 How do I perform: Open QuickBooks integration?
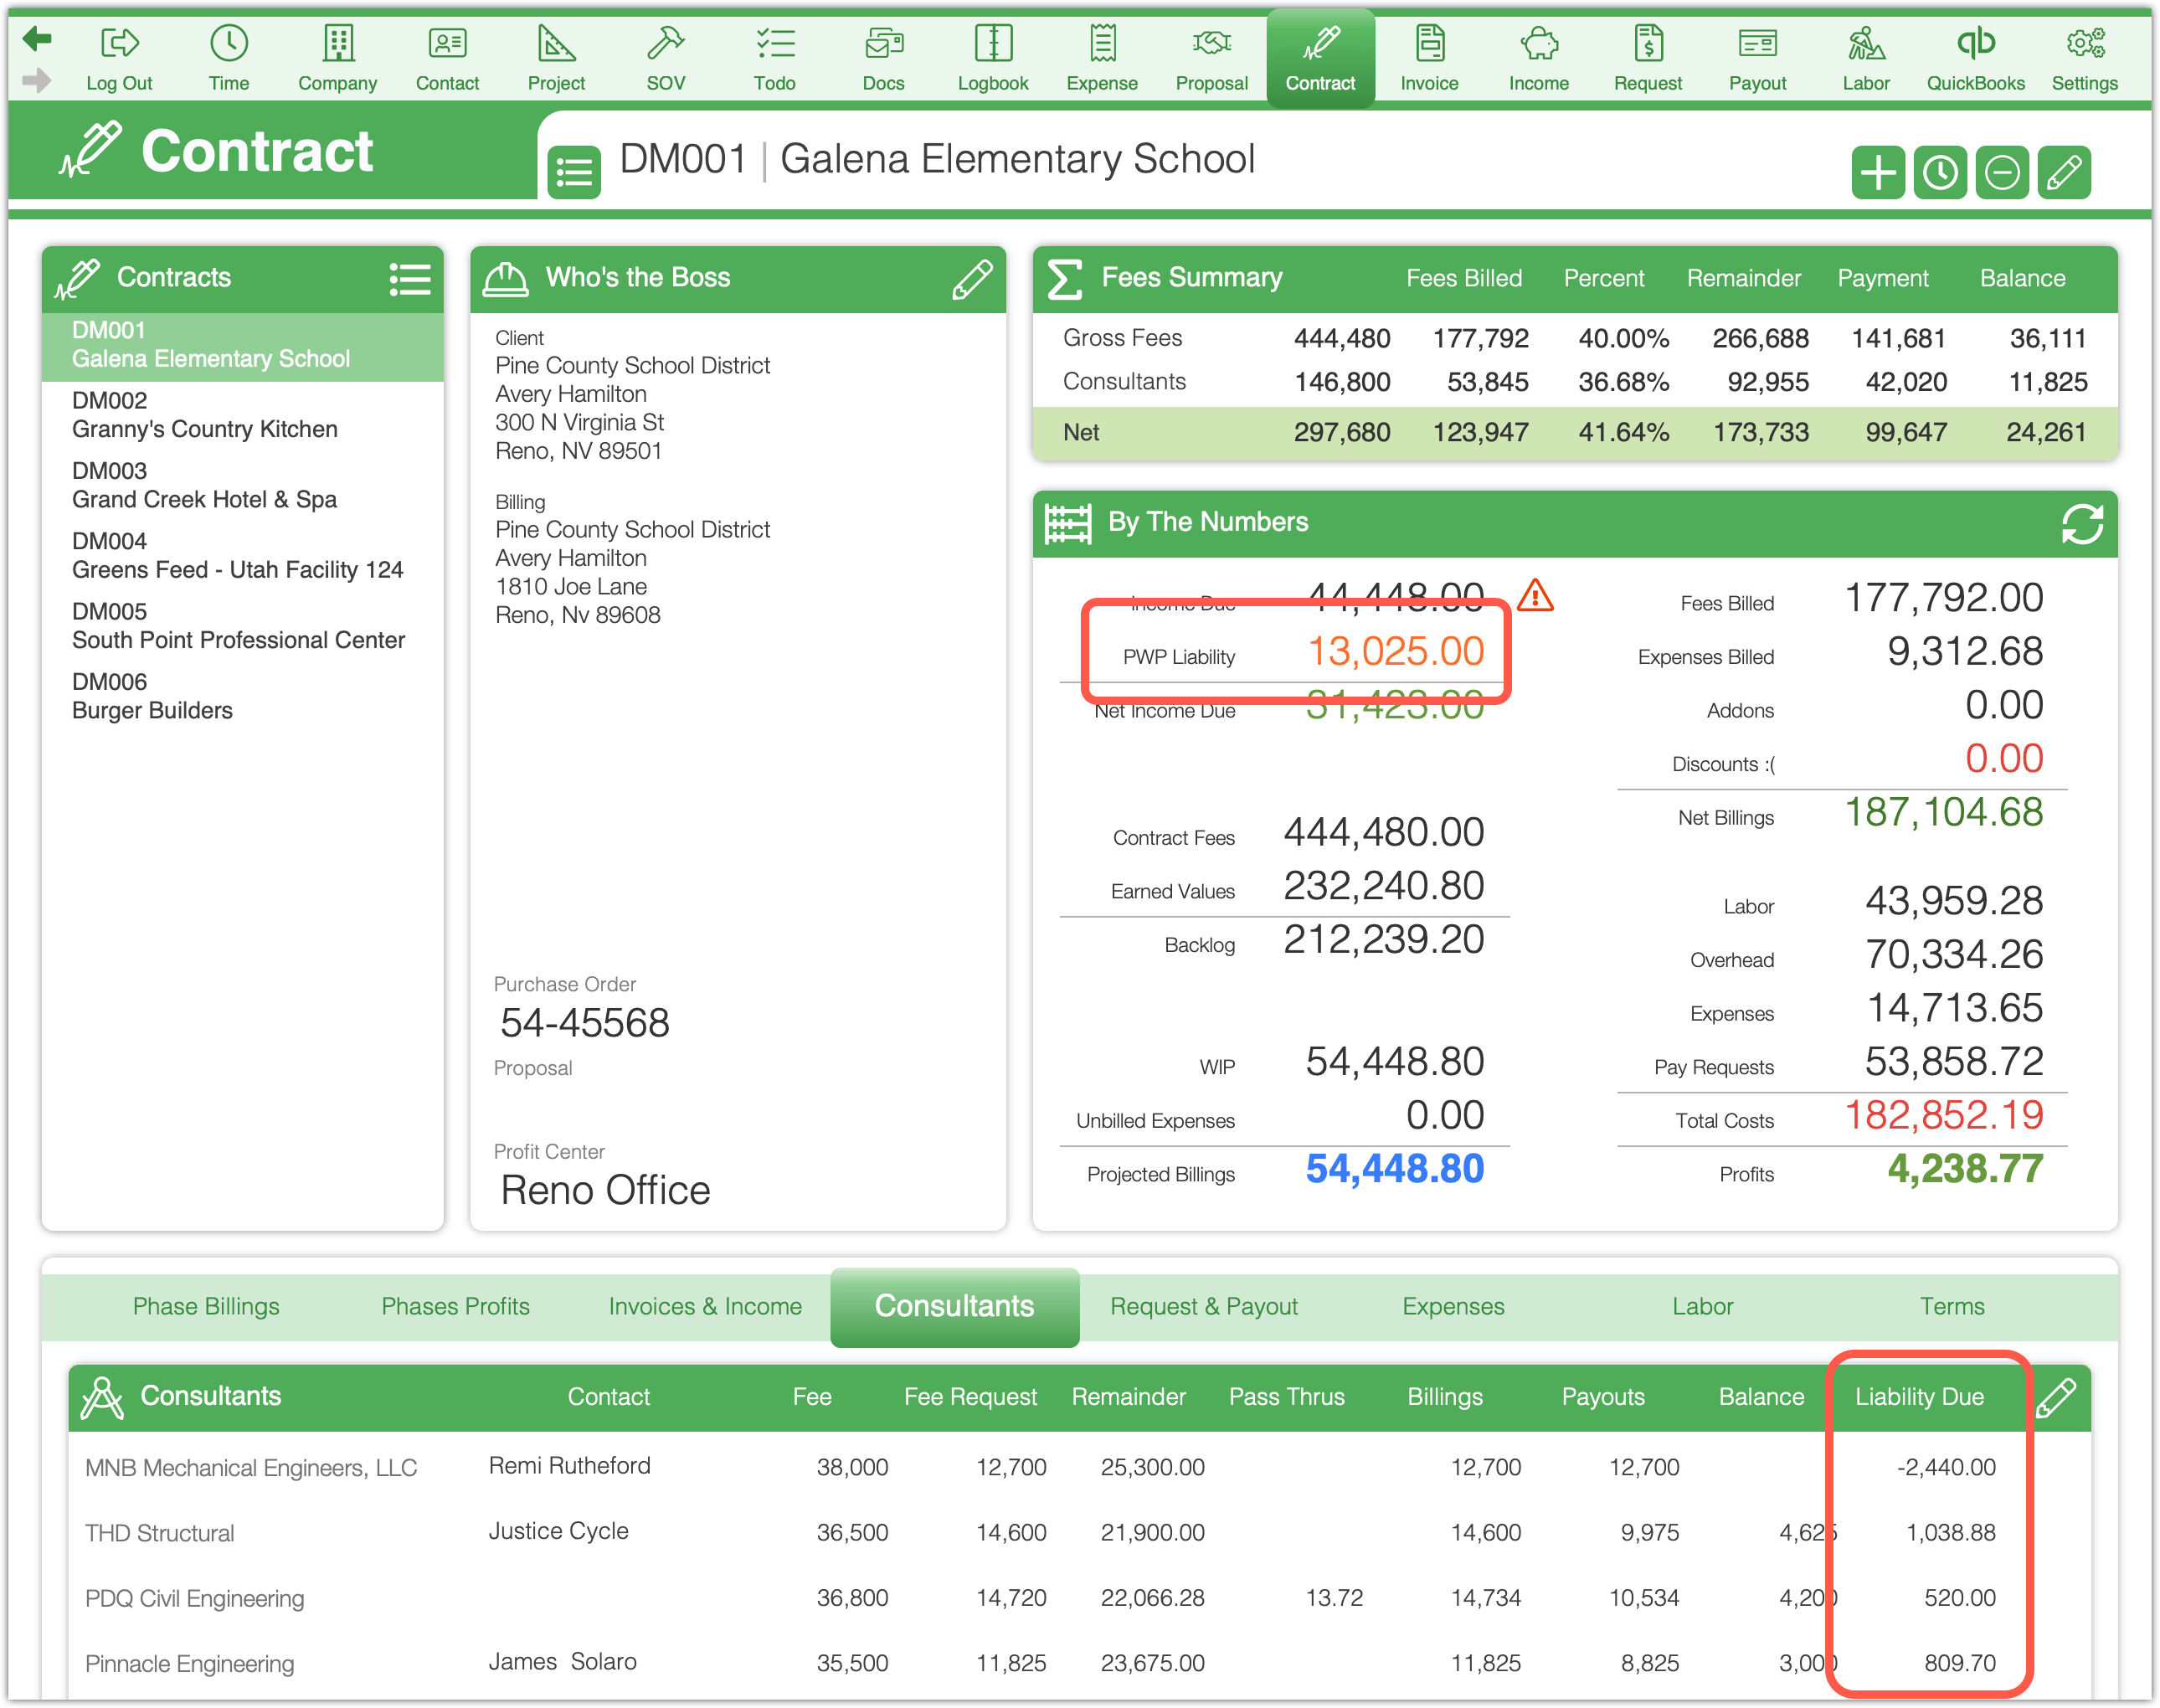tap(1975, 59)
